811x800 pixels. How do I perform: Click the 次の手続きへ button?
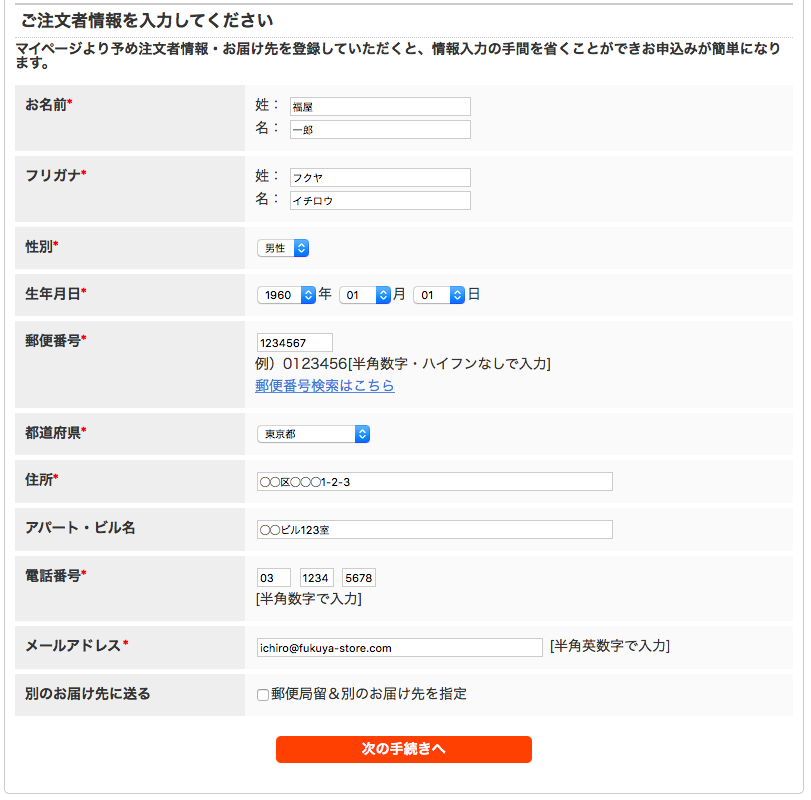pos(403,749)
